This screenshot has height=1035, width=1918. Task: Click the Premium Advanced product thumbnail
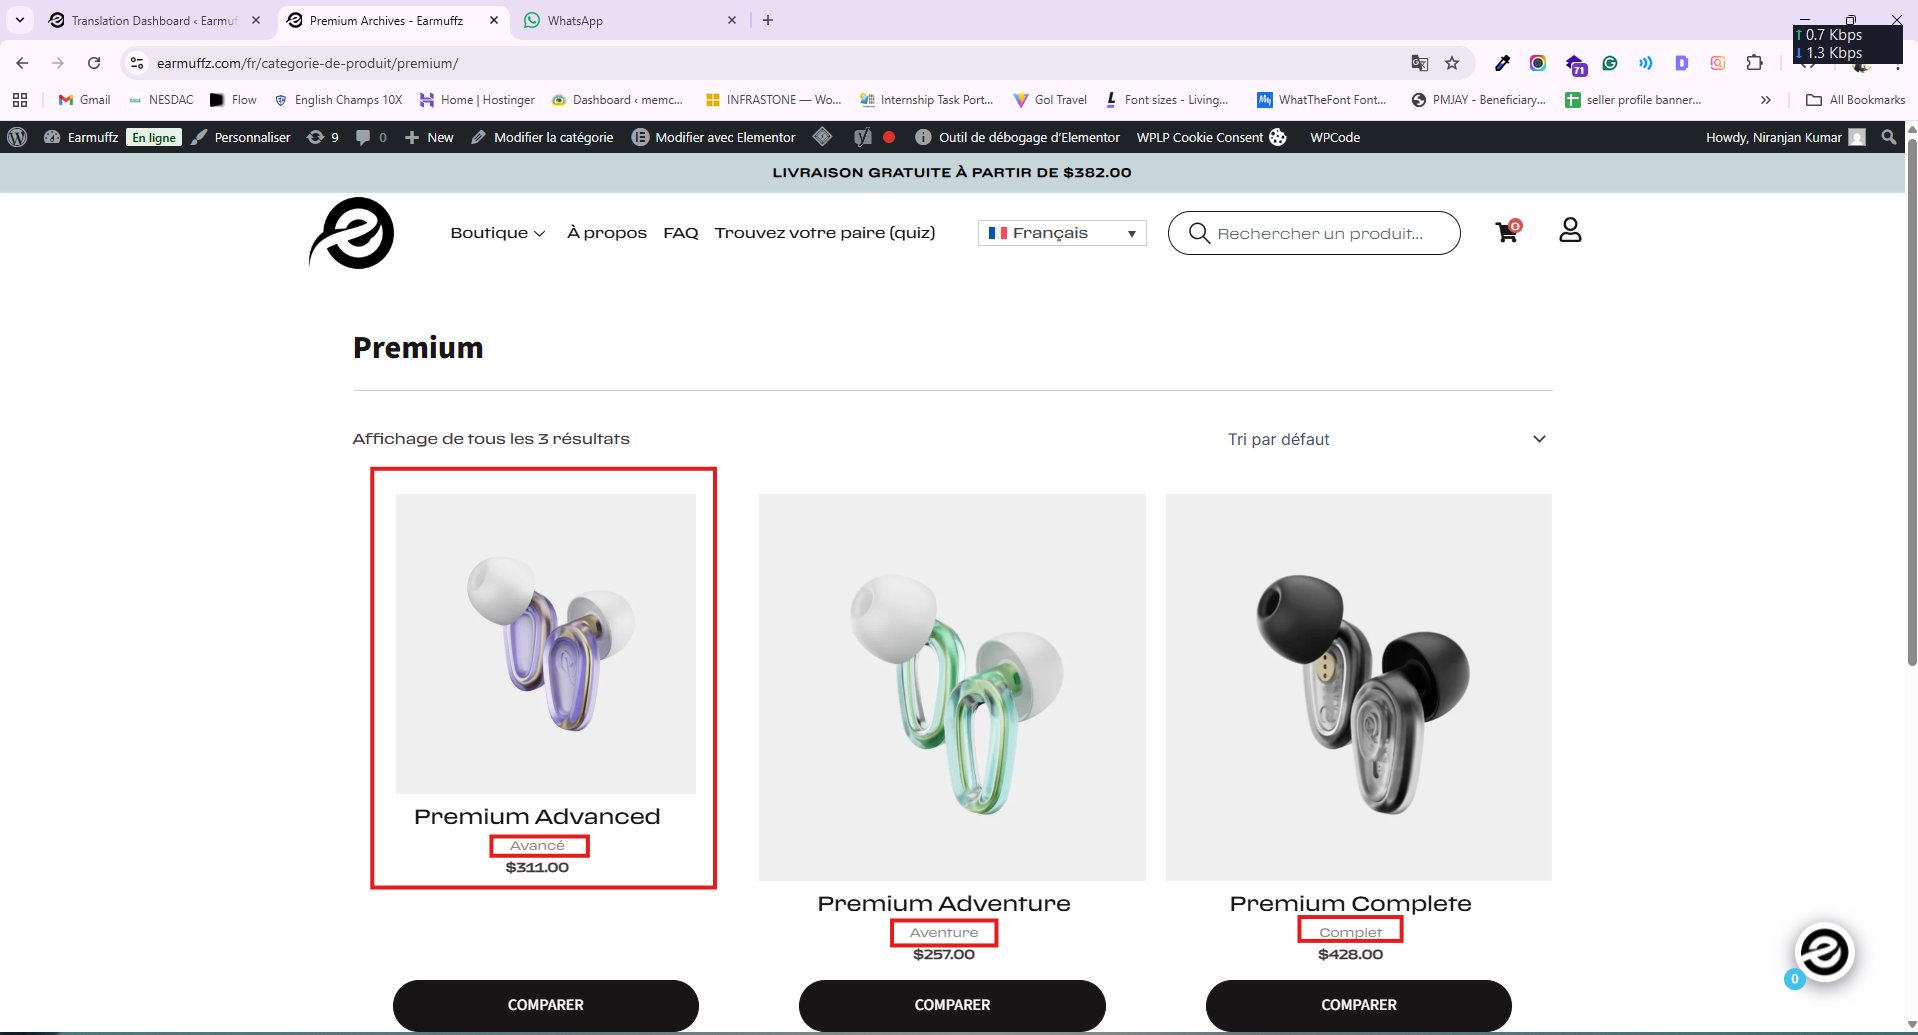pos(546,643)
